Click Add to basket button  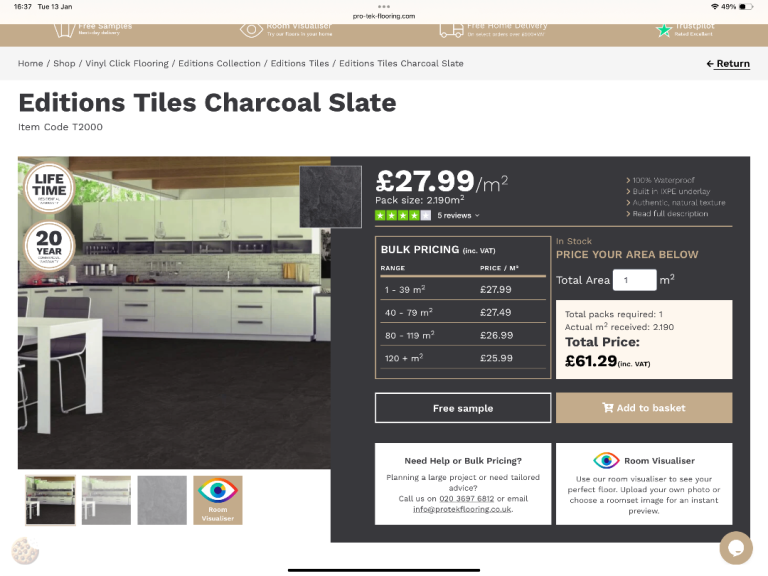644,408
